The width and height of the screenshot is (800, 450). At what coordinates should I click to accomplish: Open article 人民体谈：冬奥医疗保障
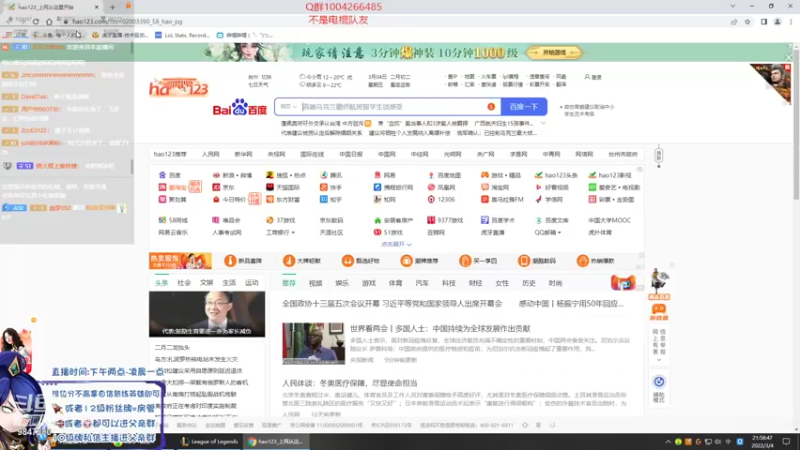coord(349,383)
